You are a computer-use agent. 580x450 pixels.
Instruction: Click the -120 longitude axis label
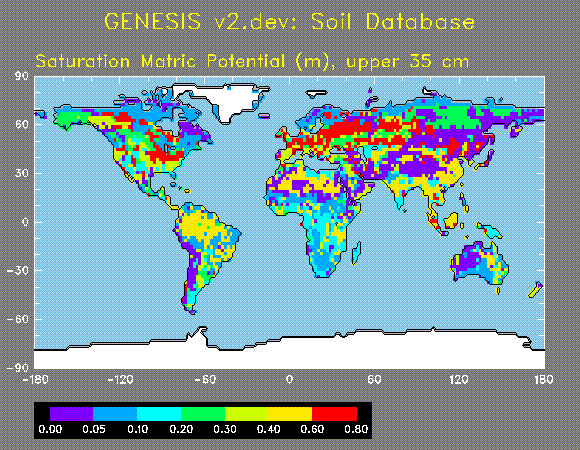[x=120, y=379]
